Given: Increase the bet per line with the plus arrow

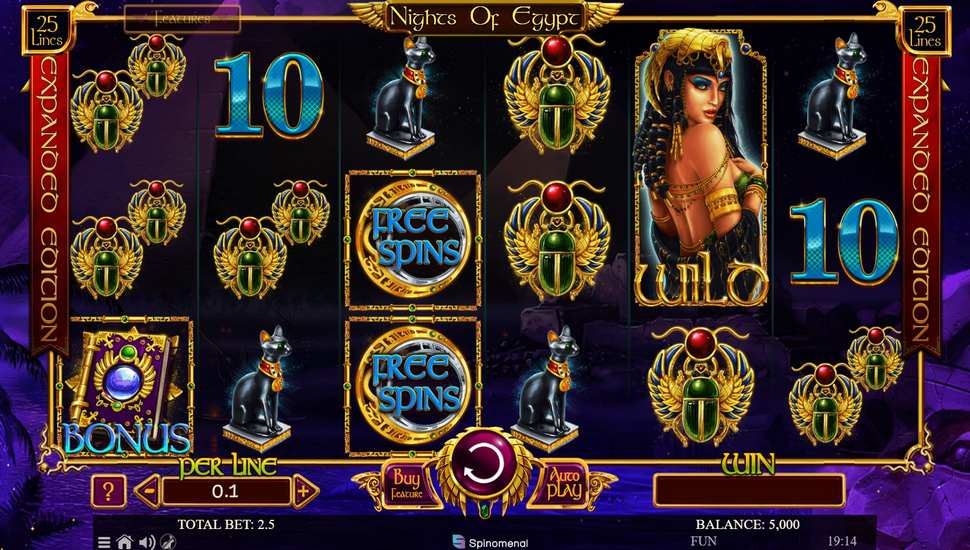Looking at the screenshot, I should tap(305, 492).
